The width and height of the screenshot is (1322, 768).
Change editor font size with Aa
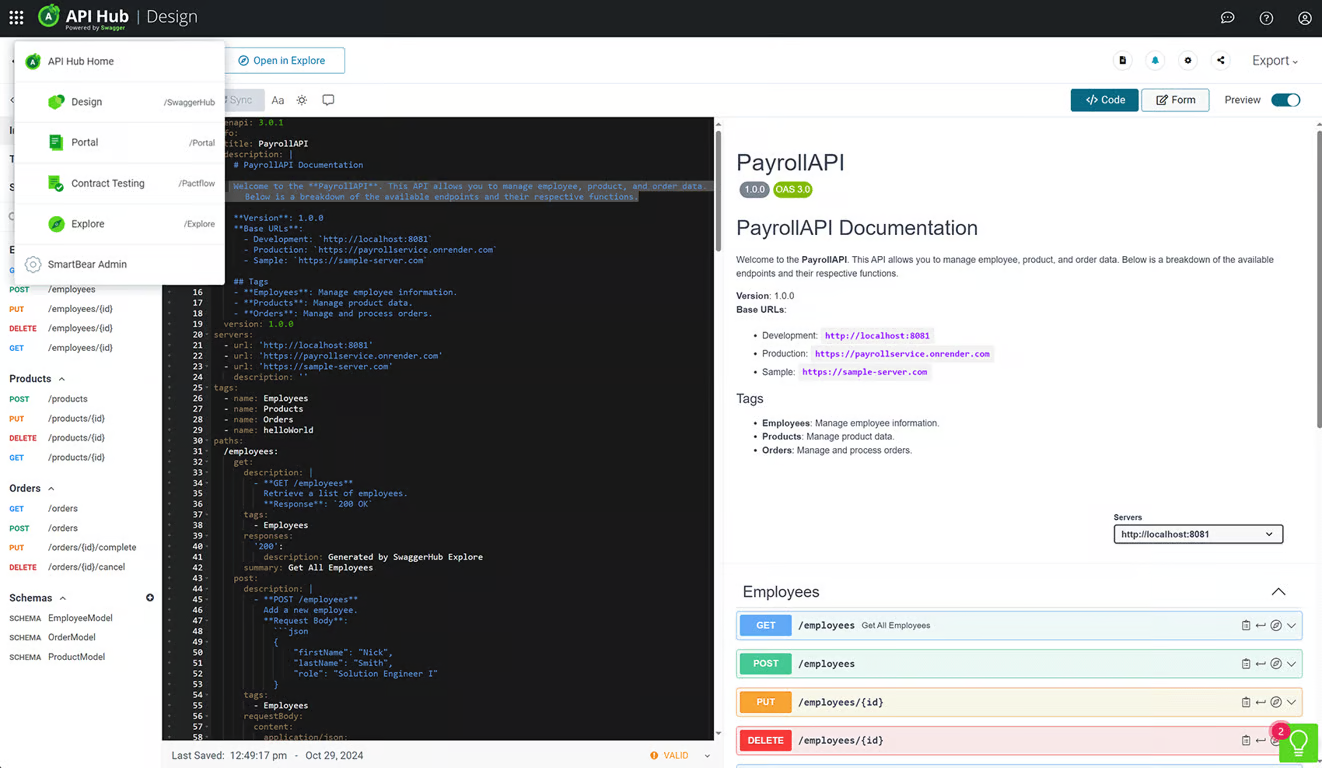pos(278,100)
